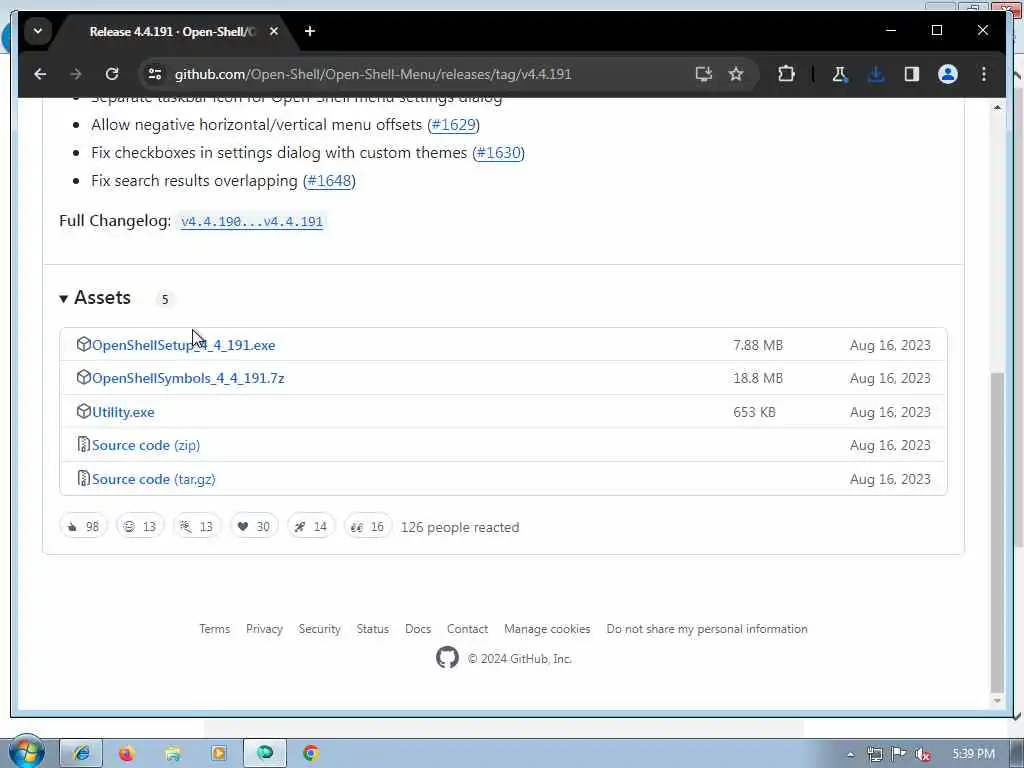Click package icon beside OpenShellSymbols 7z
The image size is (1024, 768).
click(84, 377)
